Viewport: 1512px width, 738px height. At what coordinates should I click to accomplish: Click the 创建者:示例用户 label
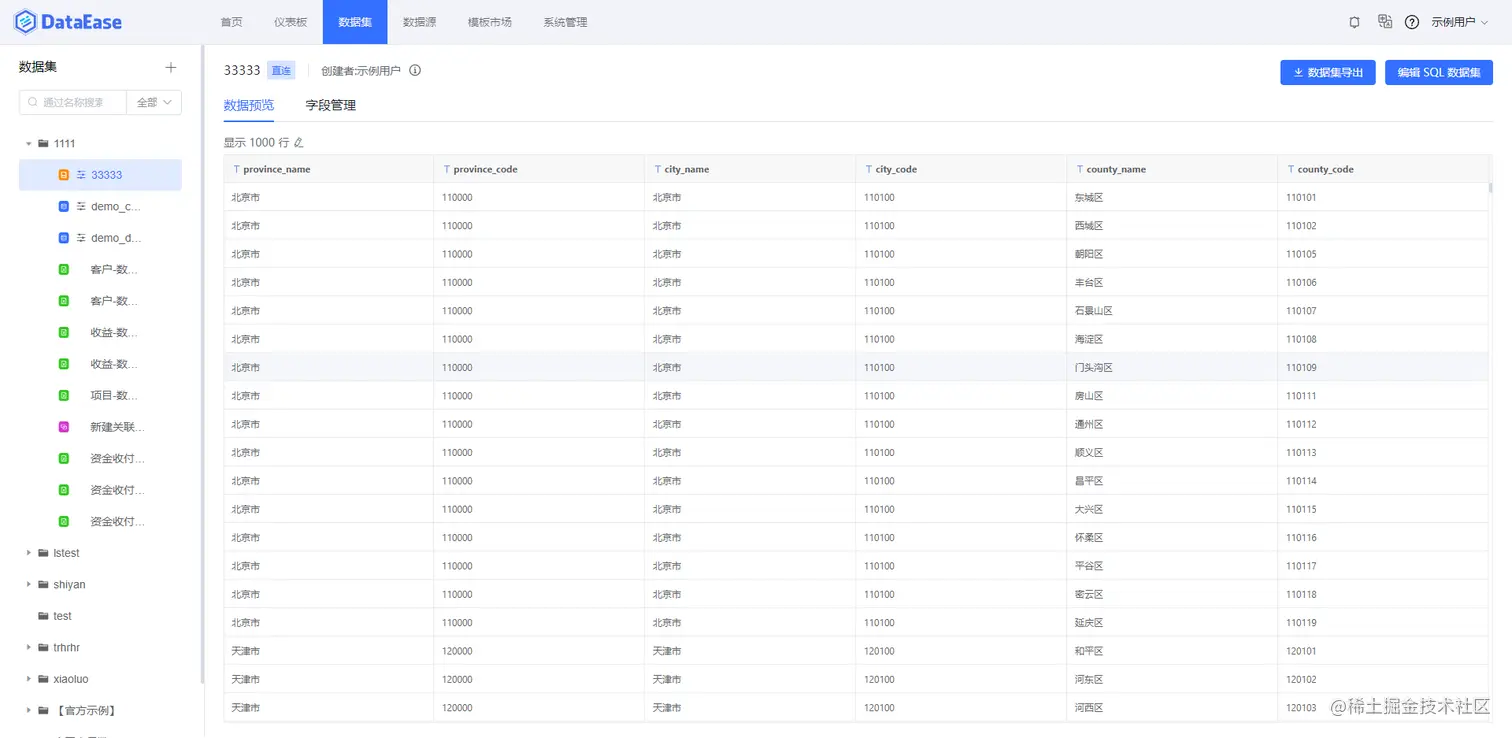click(361, 71)
